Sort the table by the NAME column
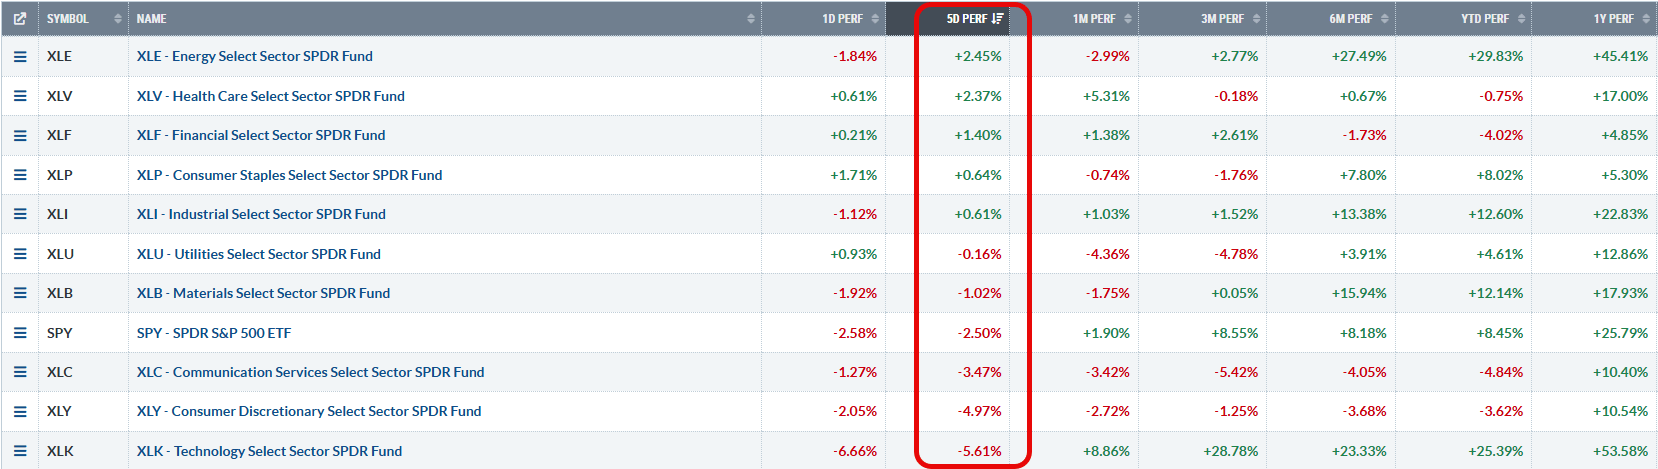 (445, 18)
